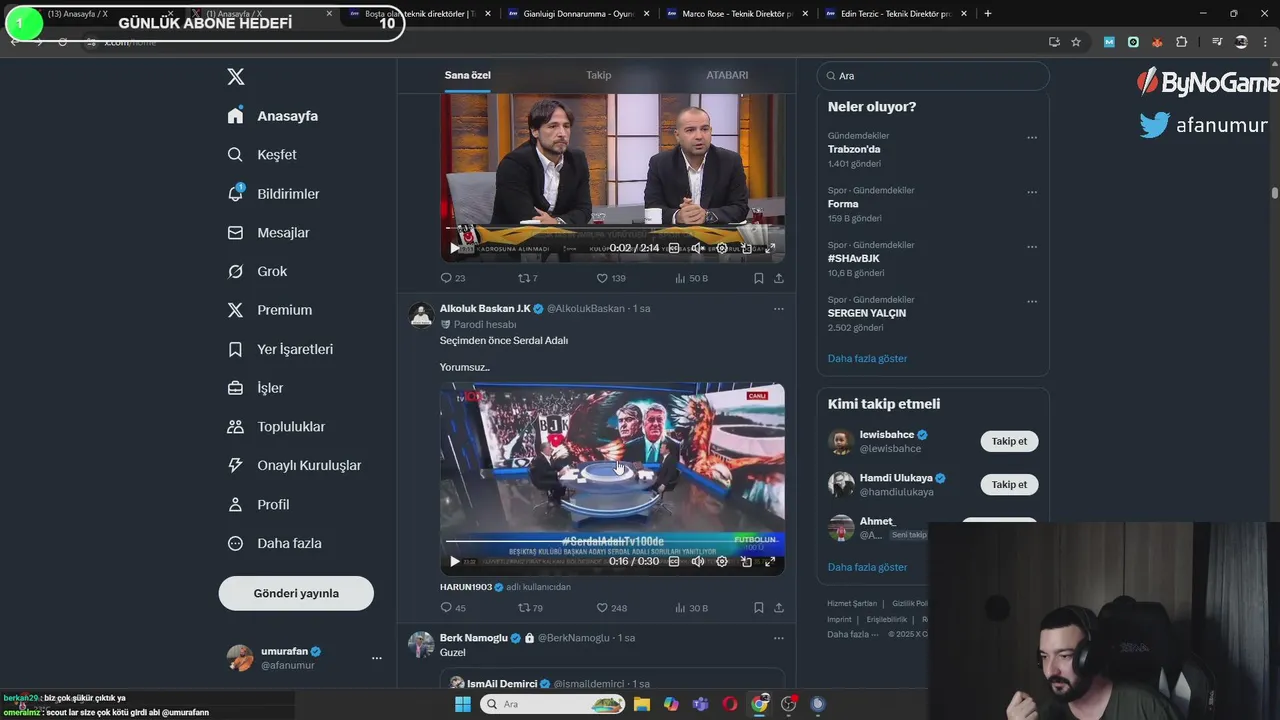Like the post with 248 likes
The width and height of the screenshot is (1280, 720).
(612, 607)
